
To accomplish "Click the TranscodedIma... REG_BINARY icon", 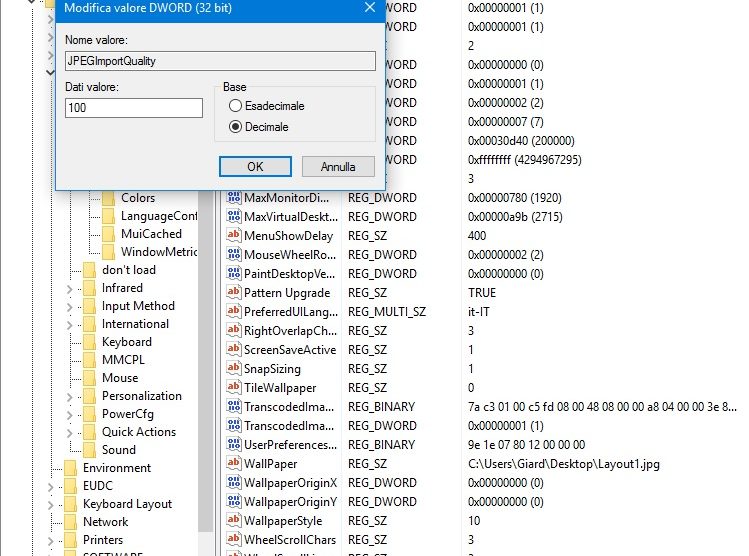I will (234, 406).
